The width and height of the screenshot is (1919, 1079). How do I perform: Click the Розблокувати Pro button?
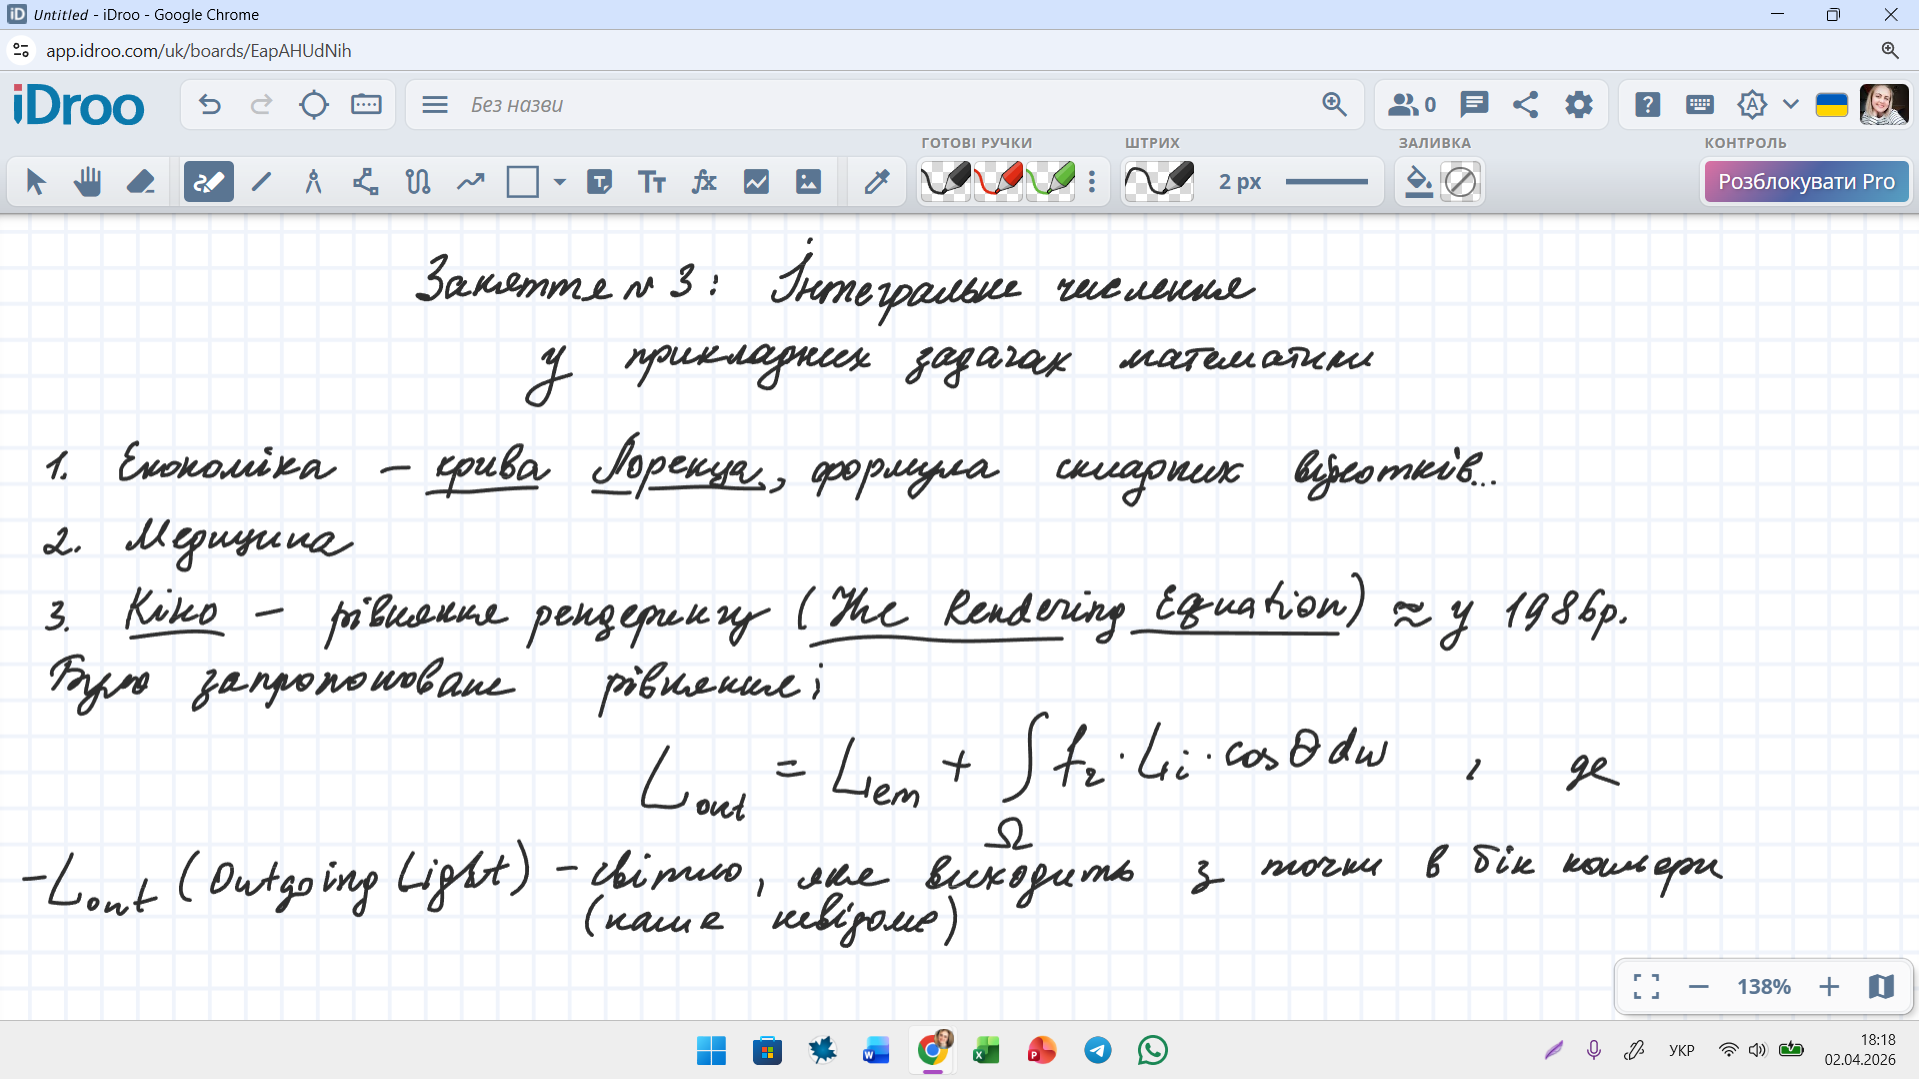[x=1806, y=182]
